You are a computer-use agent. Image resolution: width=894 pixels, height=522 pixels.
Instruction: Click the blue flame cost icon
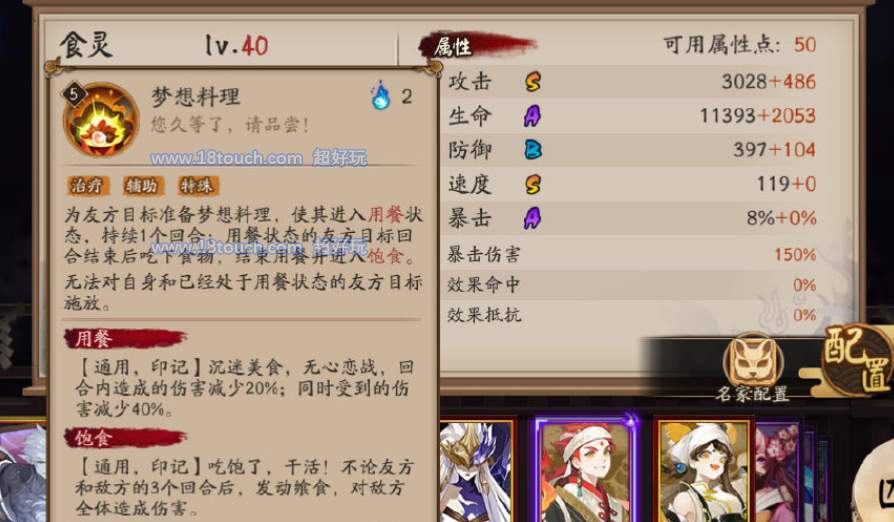[380, 96]
